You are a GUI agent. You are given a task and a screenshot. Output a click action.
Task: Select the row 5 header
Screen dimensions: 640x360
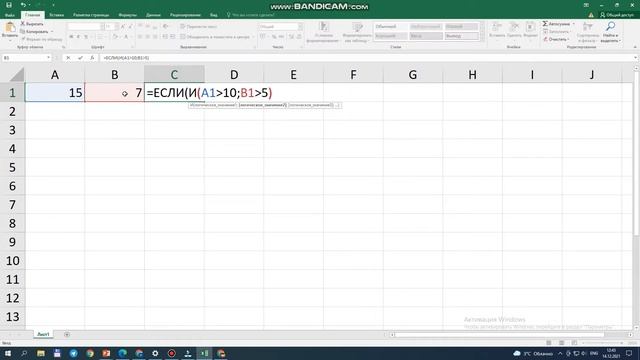(x=12, y=167)
